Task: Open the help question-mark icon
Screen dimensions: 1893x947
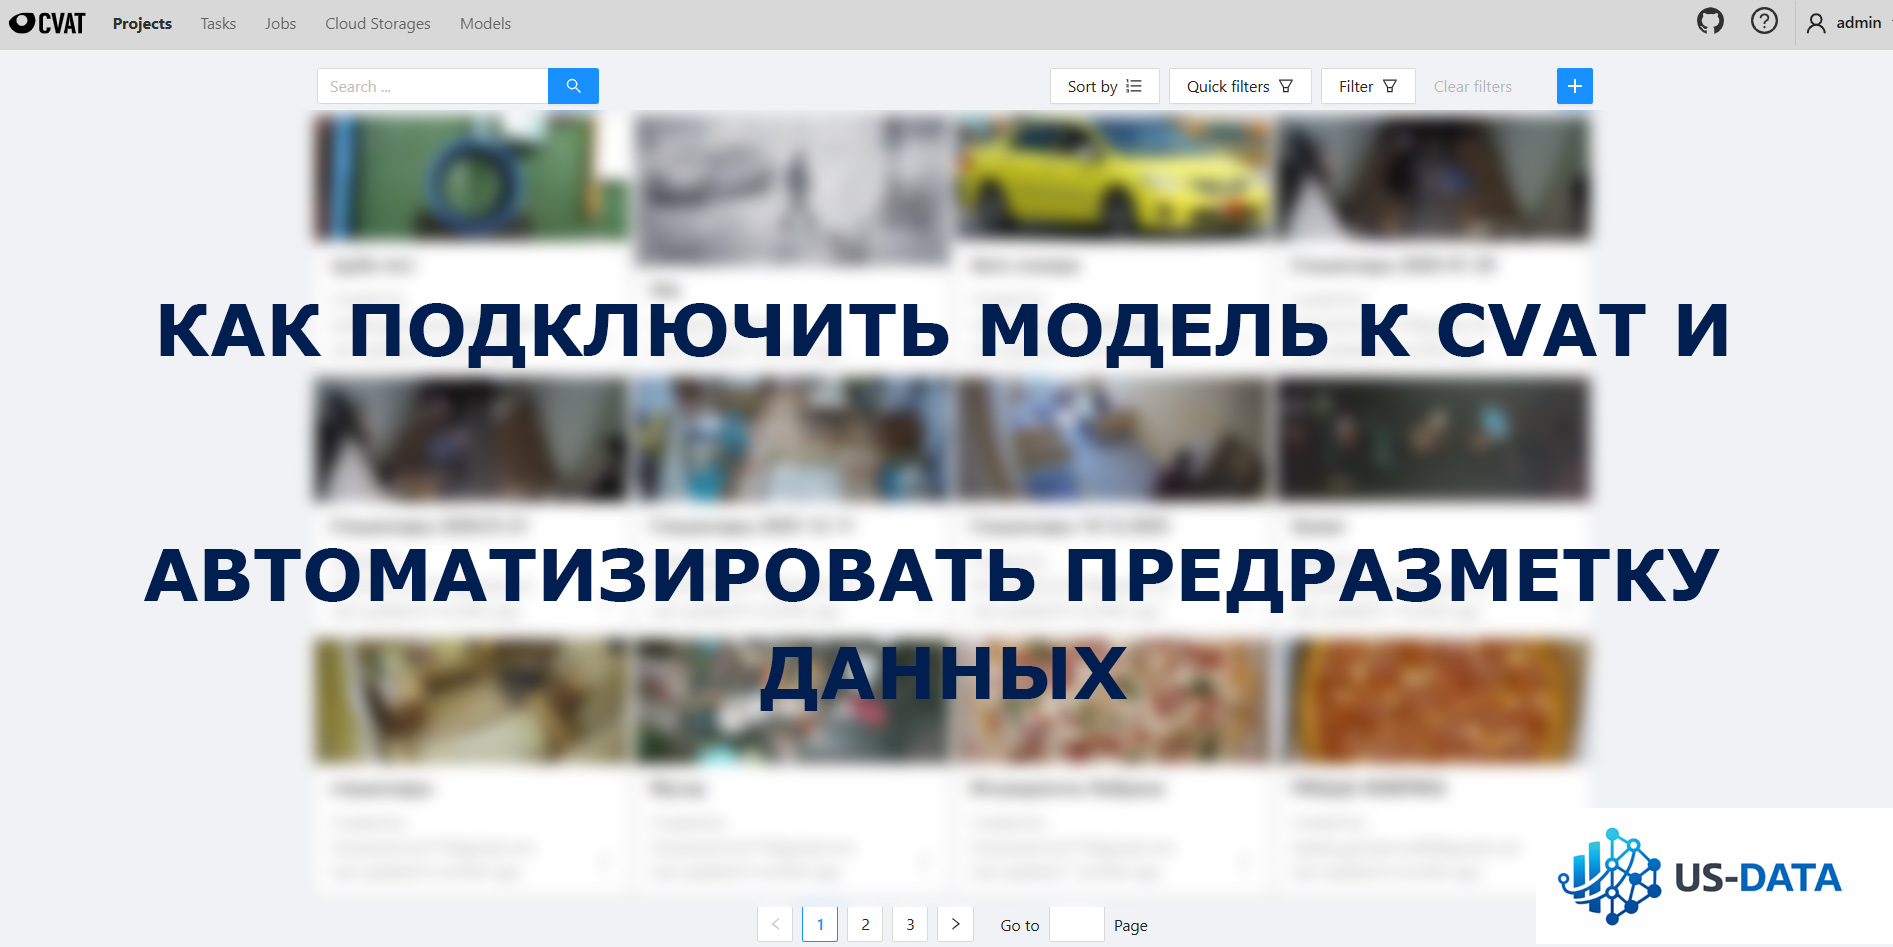Action: pyautogui.click(x=1764, y=21)
